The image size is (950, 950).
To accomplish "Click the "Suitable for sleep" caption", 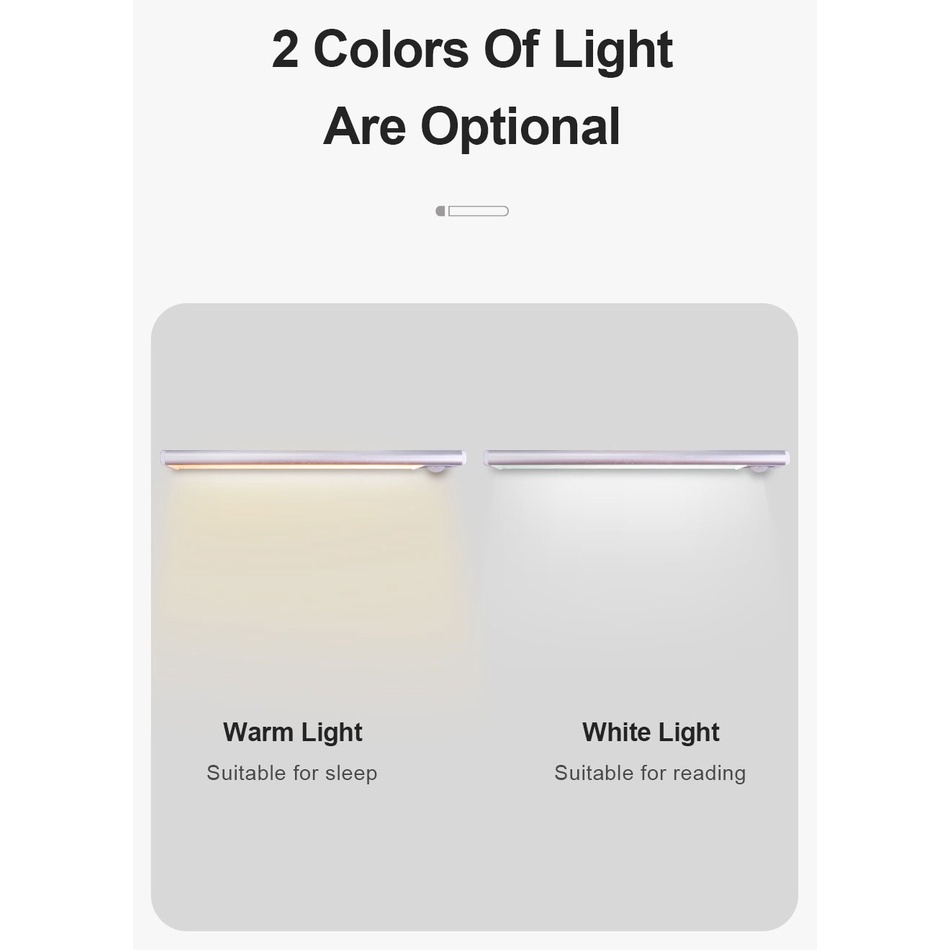I will (x=292, y=773).
